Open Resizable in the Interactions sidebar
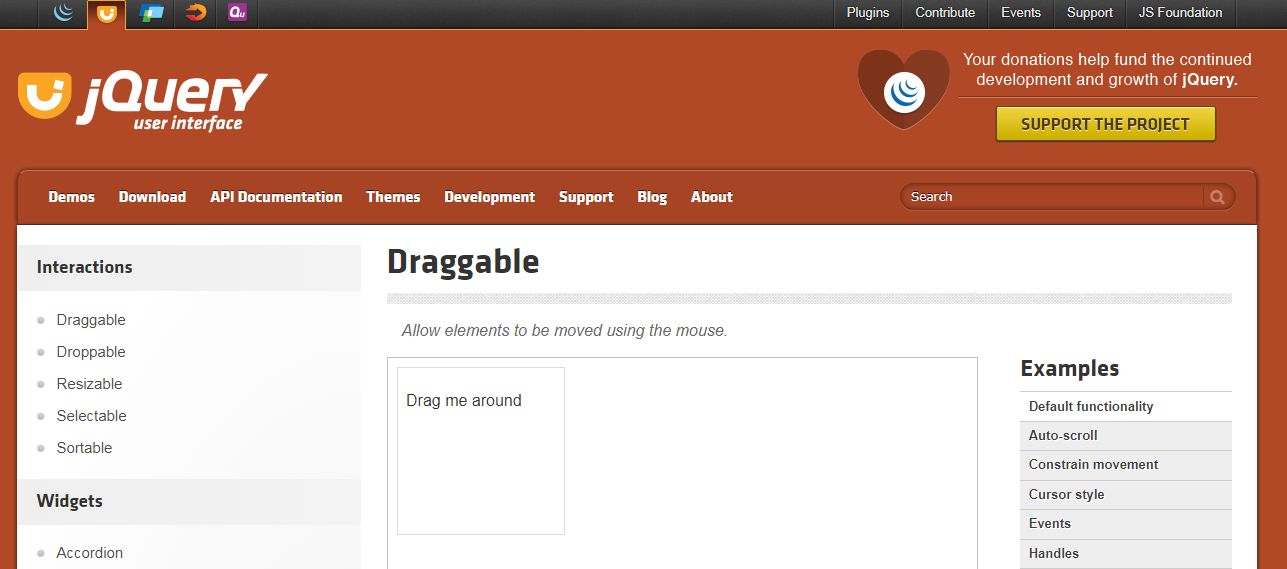The width and height of the screenshot is (1287, 569). [x=89, y=384]
